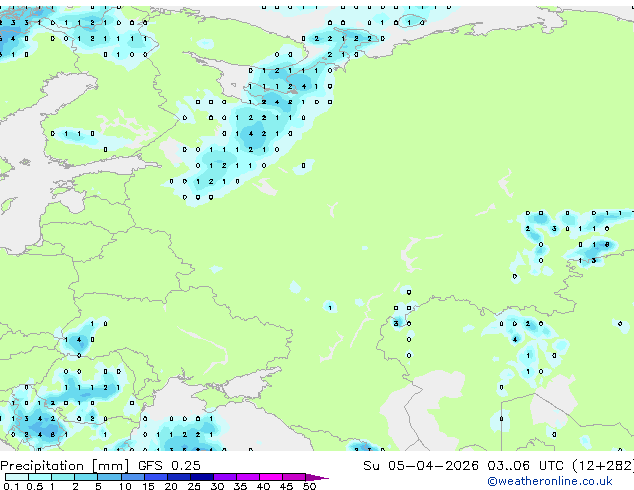Click the above-50 mm arrow-tip legend swatch
The image size is (634, 490).
[x=316, y=477]
